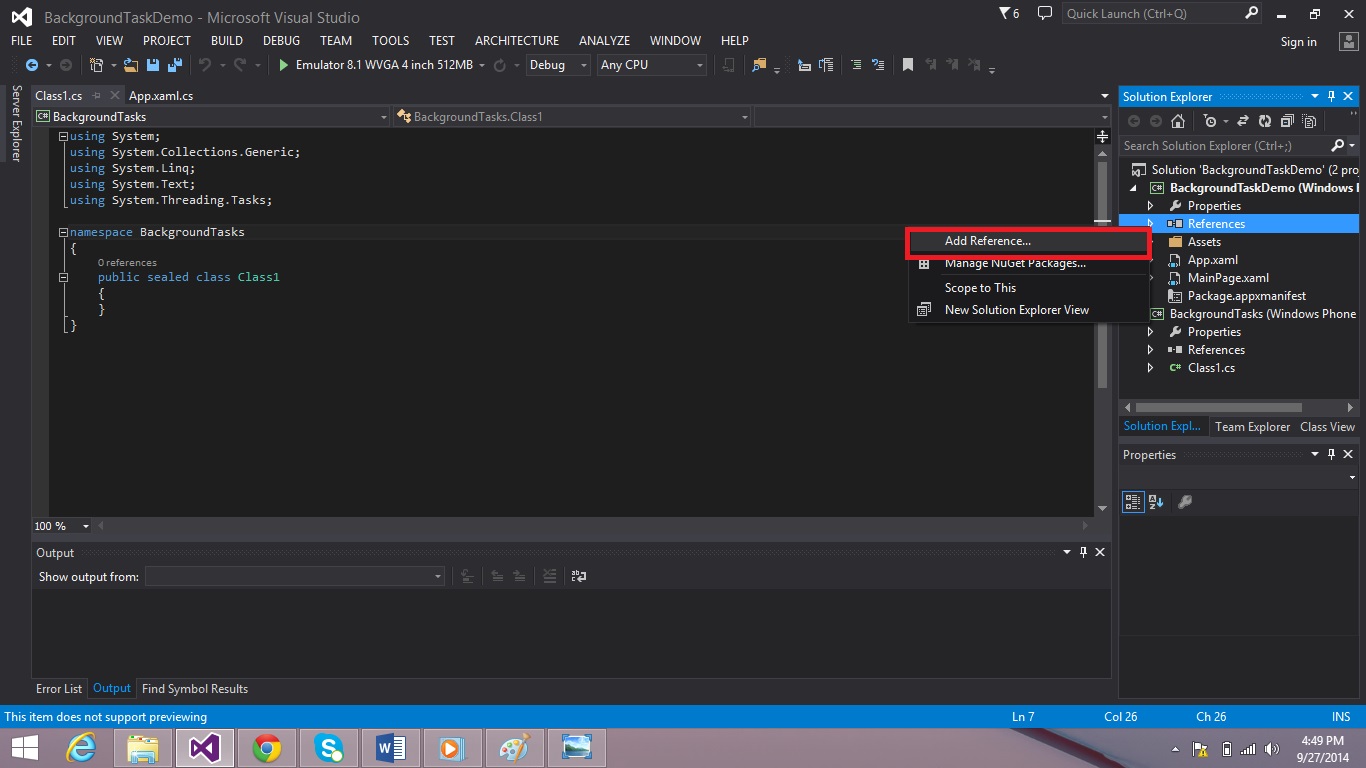Viewport: 1366px width, 768px height.
Task: Toggle word wrap in the Output panel
Action: (579, 576)
